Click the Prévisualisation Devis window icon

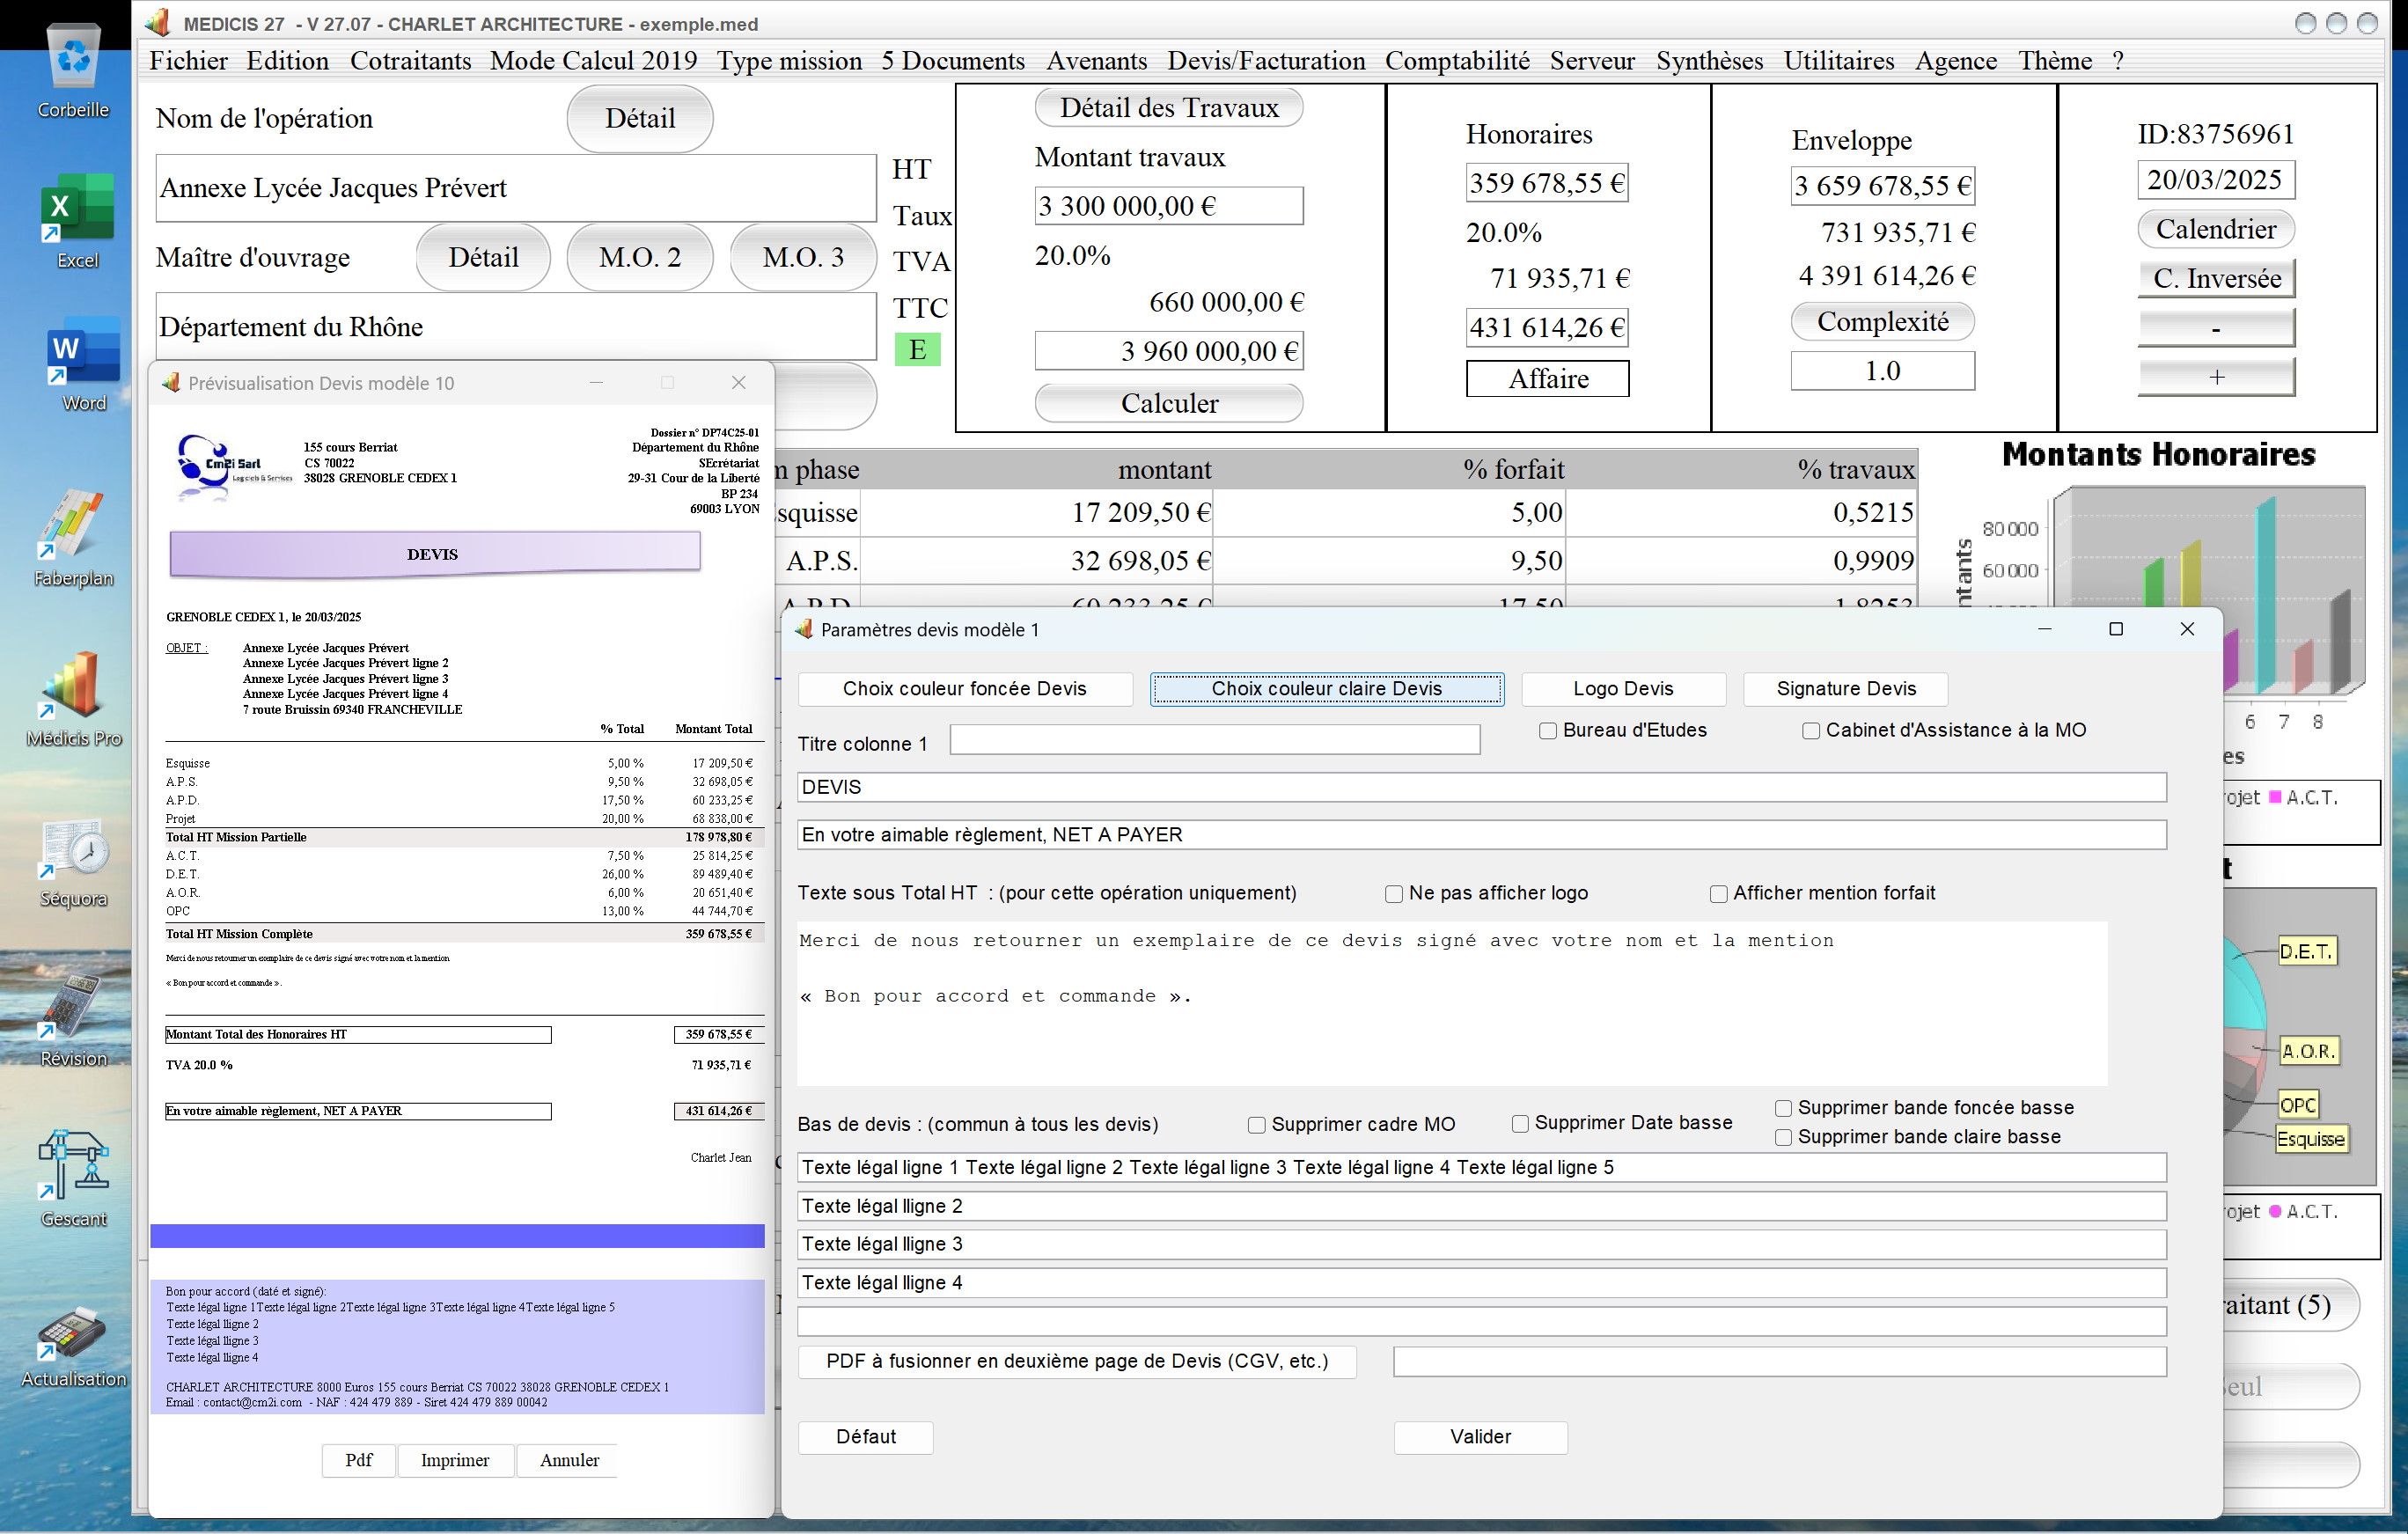tap(171, 383)
